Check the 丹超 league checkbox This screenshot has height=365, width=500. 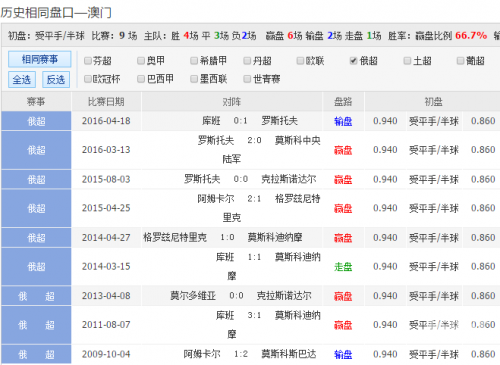pos(247,61)
